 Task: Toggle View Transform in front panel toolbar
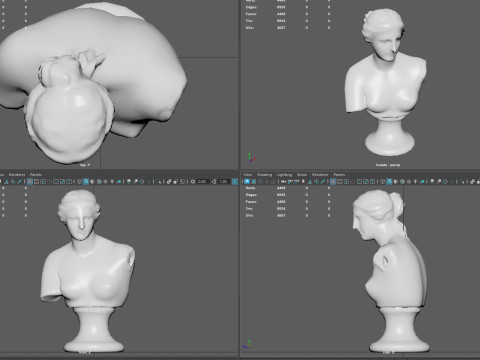click(x=235, y=181)
